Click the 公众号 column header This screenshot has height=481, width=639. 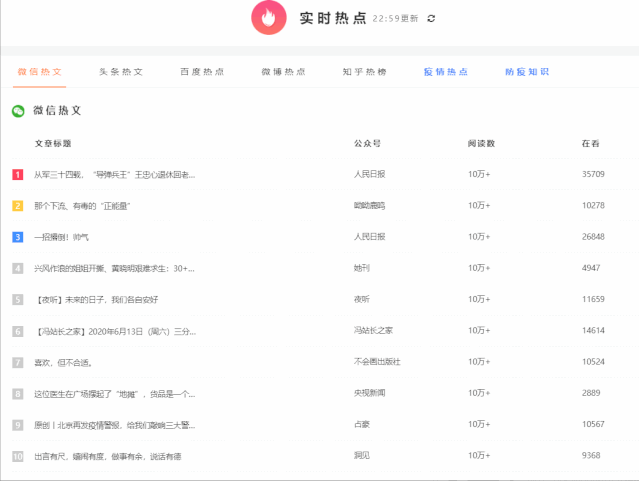367,143
